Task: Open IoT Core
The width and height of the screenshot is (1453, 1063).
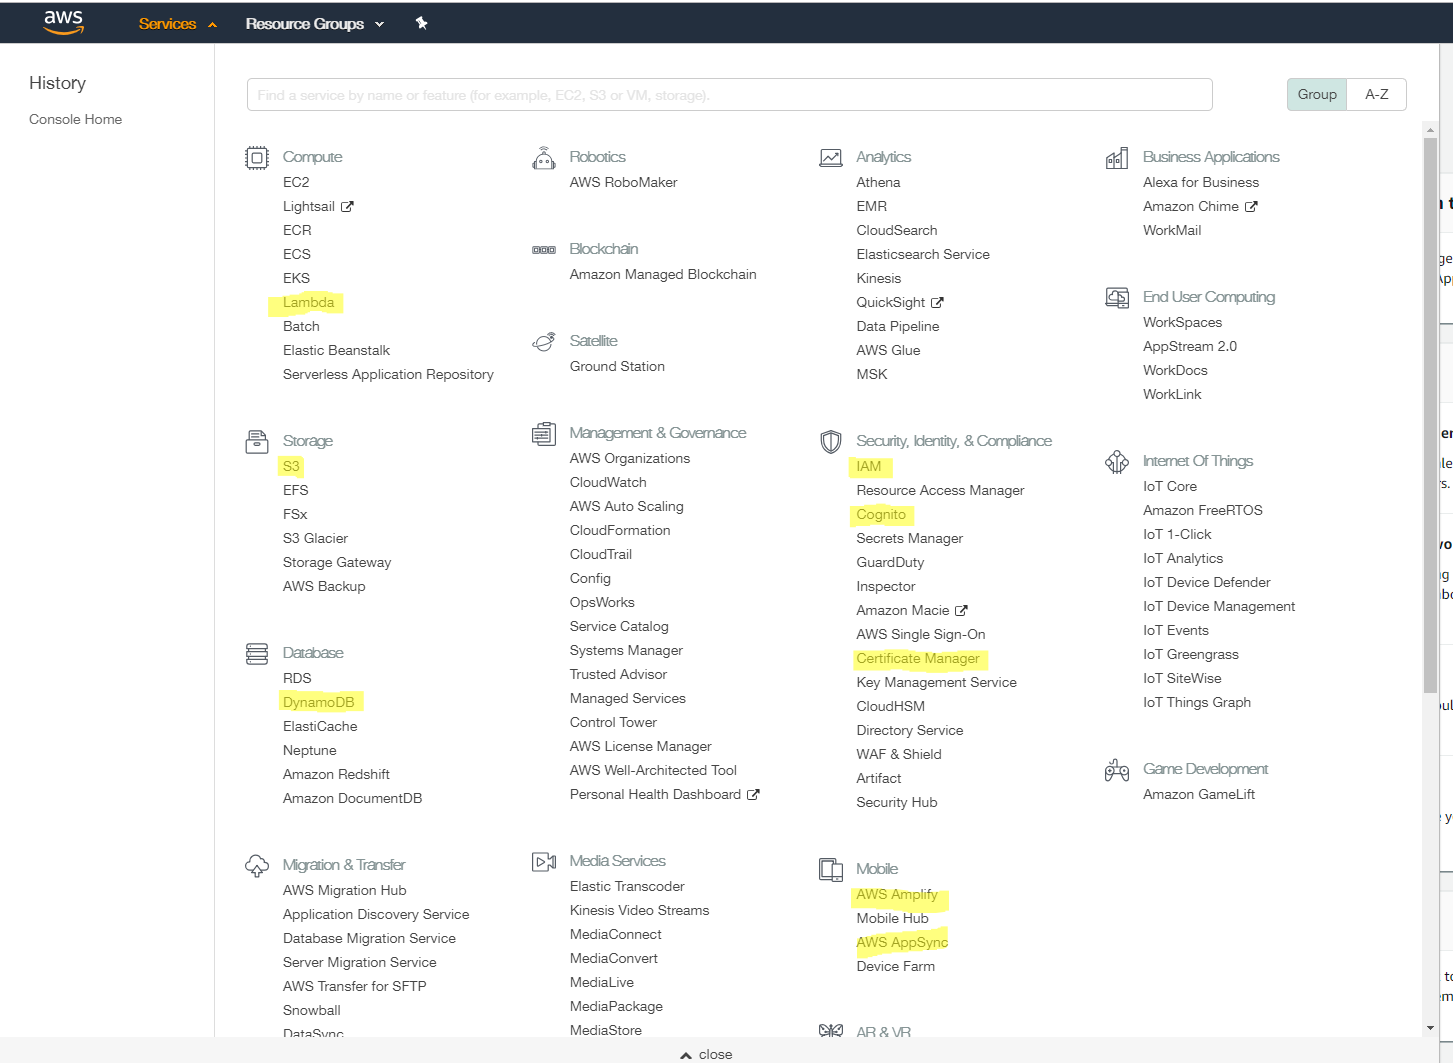Action: click(x=1170, y=487)
